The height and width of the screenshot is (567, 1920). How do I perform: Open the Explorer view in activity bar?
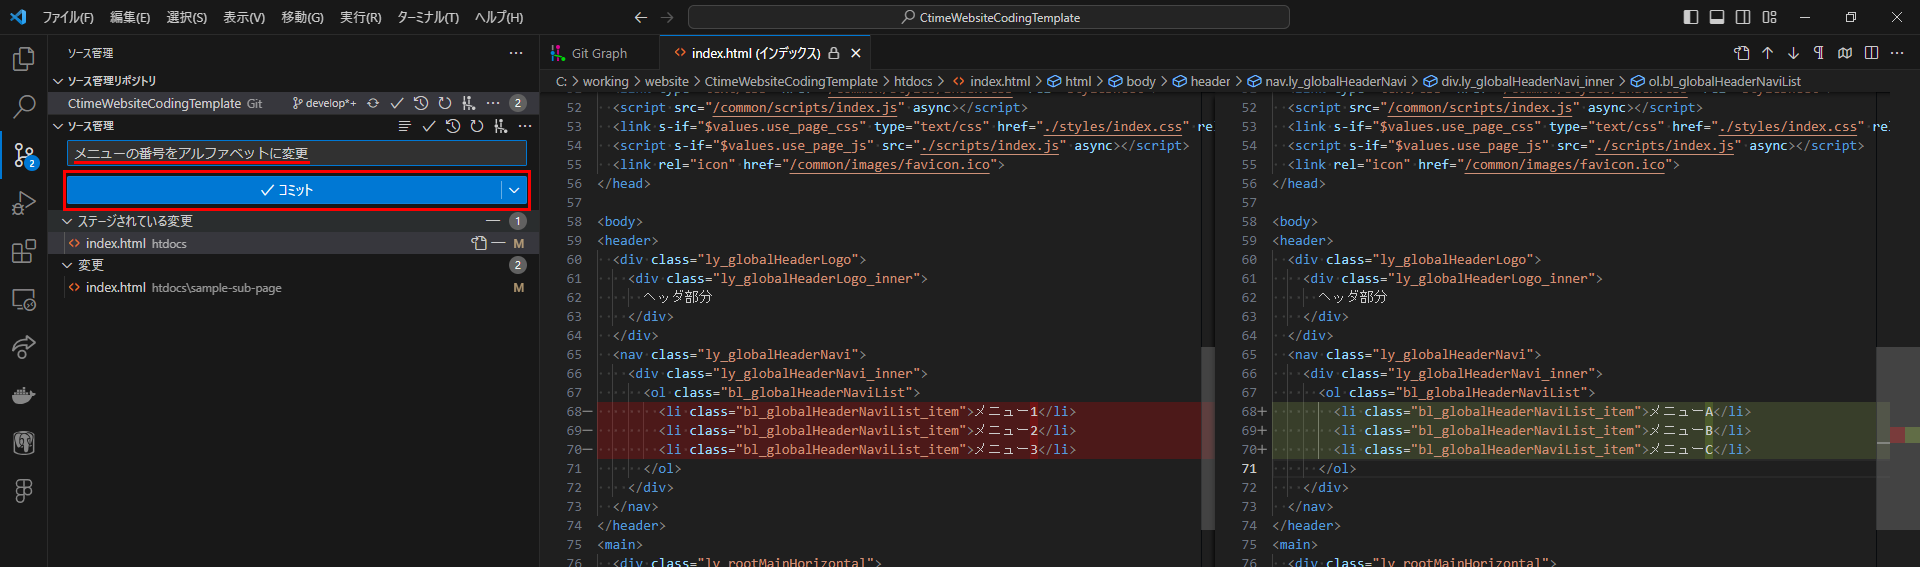[x=23, y=59]
